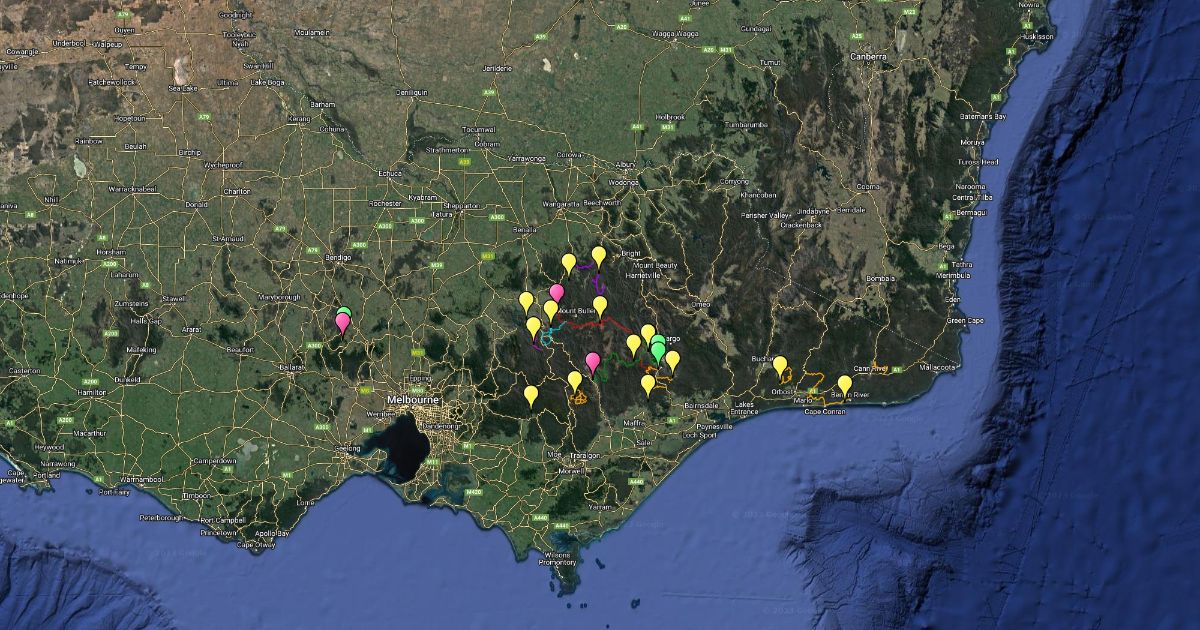Image resolution: width=1200 pixels, height=630 pixels.
Task: Click the Mount Buller label
Action: coord(575,311)
